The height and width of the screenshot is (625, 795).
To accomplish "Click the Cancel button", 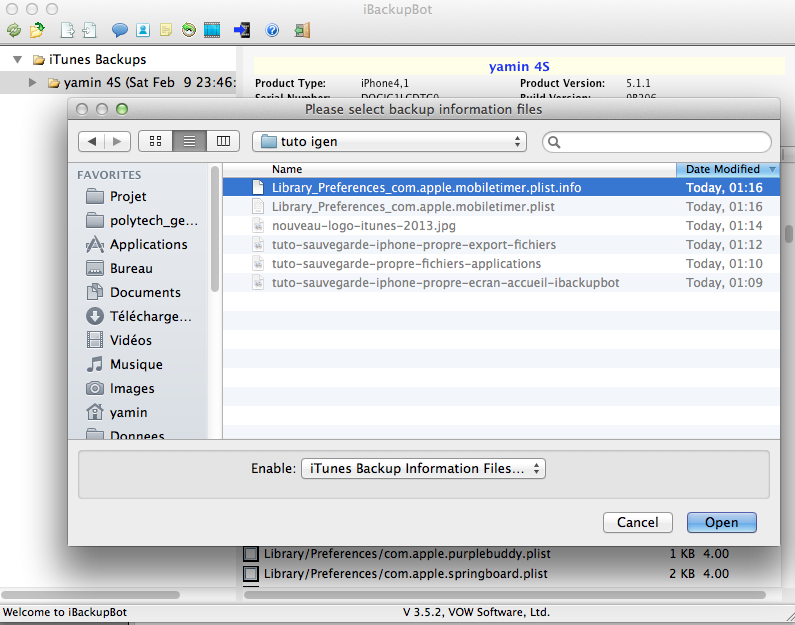I will coord(637,523).
